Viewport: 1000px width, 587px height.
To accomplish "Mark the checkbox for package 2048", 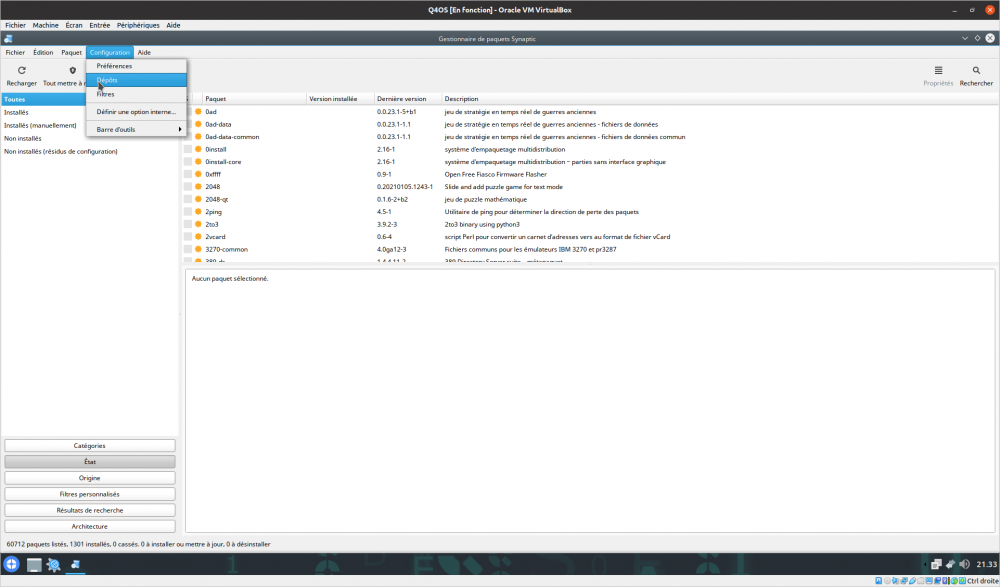I will pos(187,187).
